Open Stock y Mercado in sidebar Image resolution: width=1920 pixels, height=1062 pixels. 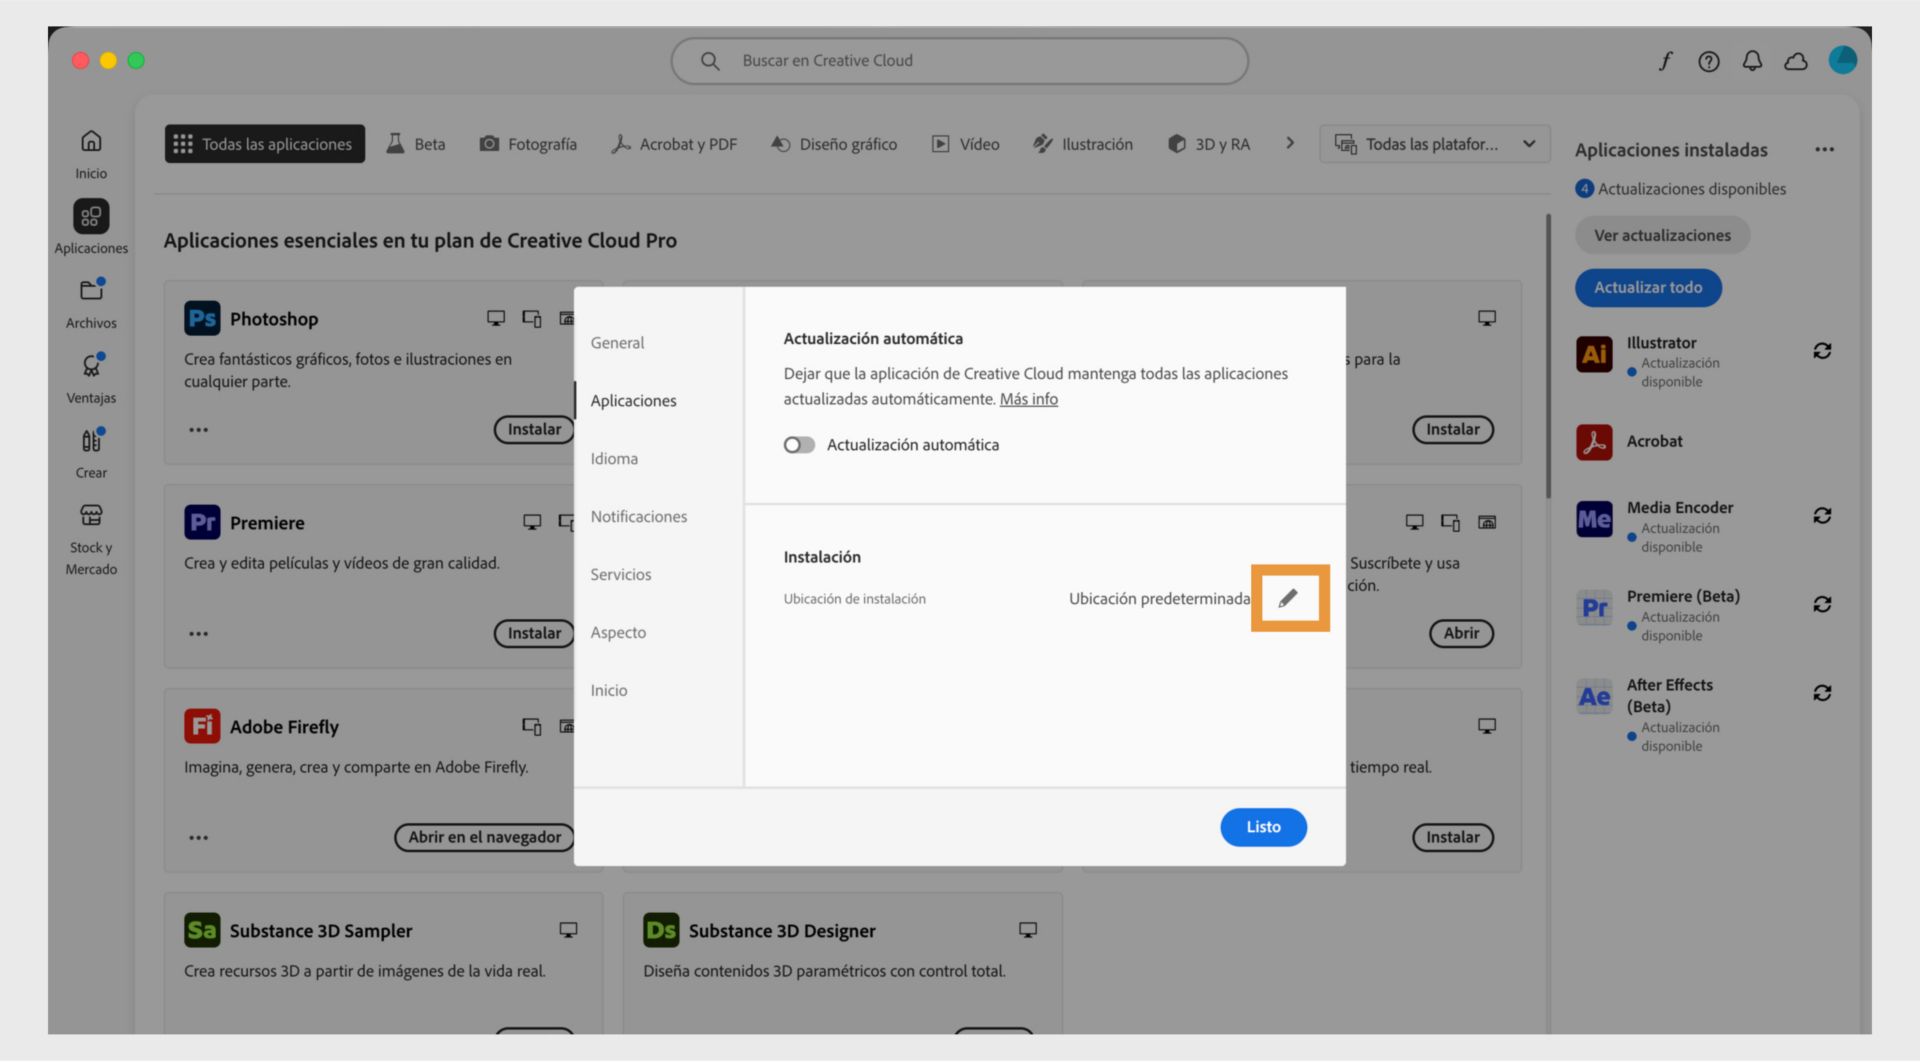(91, 540)
